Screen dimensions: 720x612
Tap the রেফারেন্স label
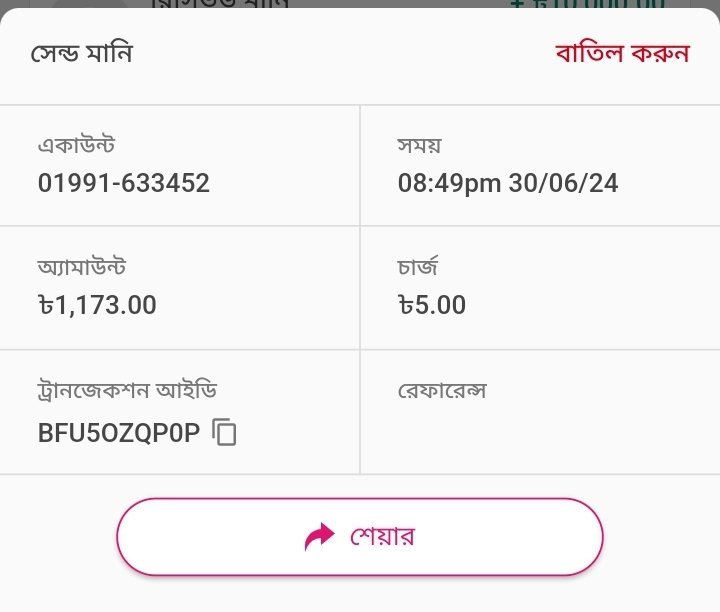(x=441, y=390)
